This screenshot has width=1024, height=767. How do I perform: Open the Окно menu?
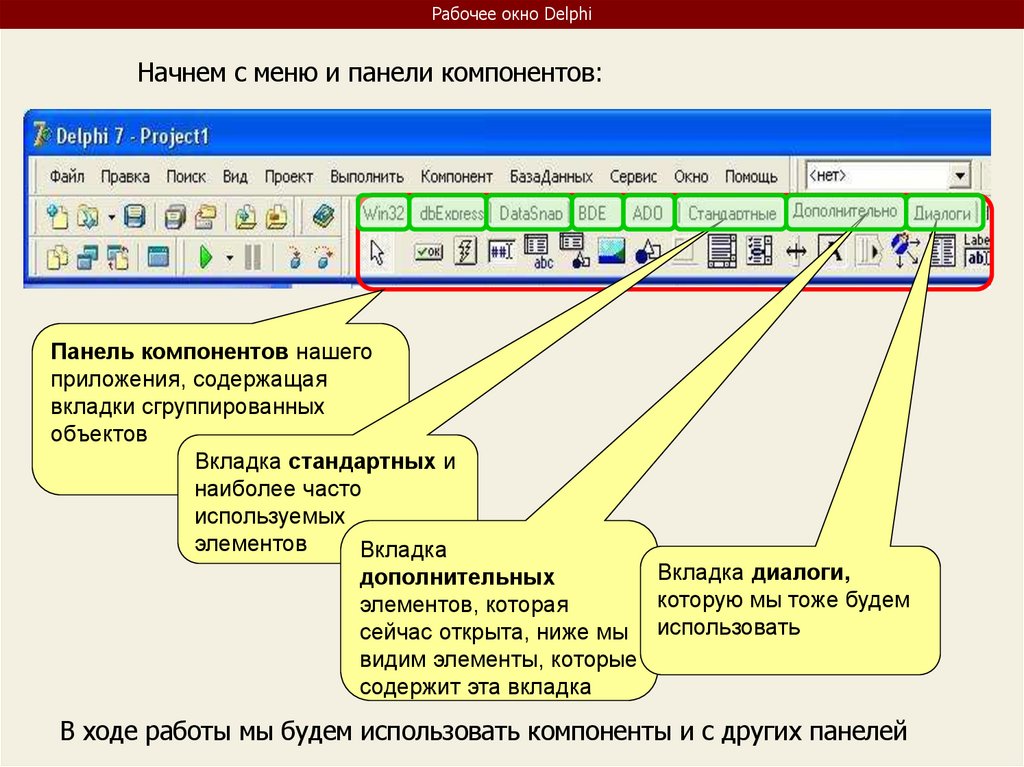tap(691, 176)
